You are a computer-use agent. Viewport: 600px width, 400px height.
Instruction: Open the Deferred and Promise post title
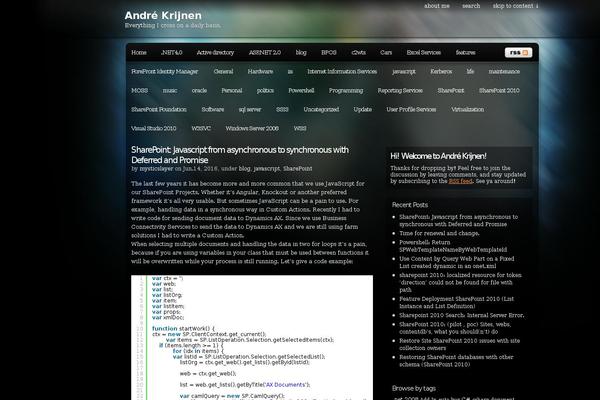(240, 155)
